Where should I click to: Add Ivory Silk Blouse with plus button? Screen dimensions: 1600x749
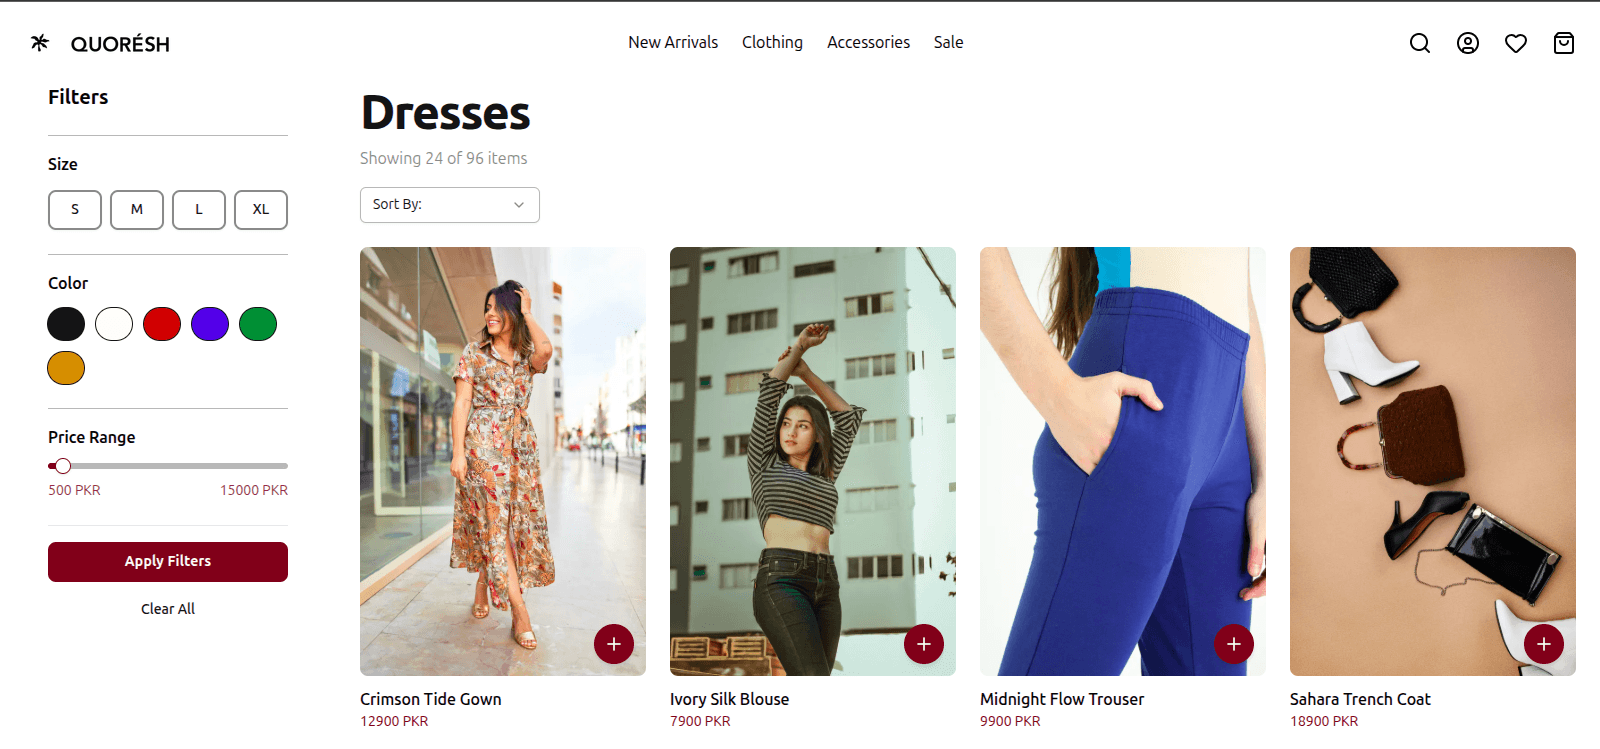point(923,644)
